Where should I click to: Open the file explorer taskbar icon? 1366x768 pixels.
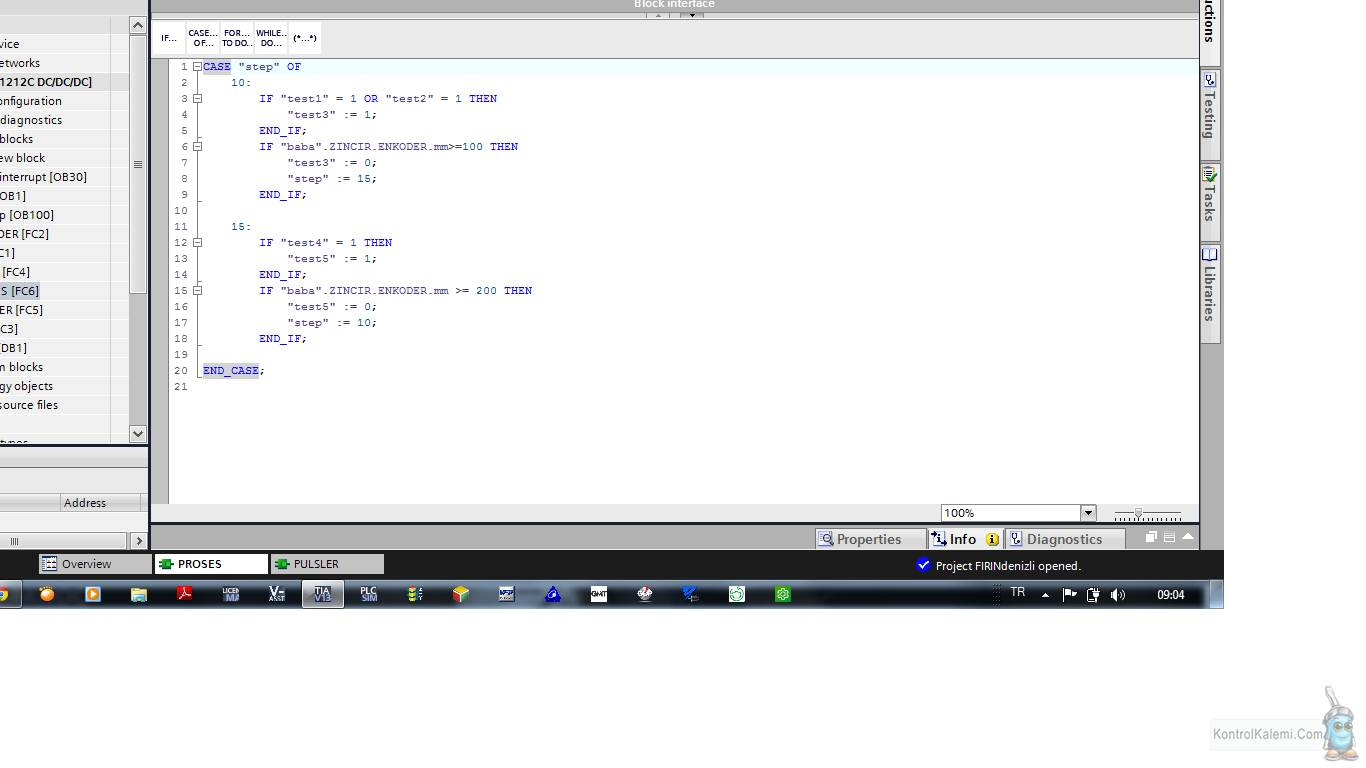tap(139, 594)
